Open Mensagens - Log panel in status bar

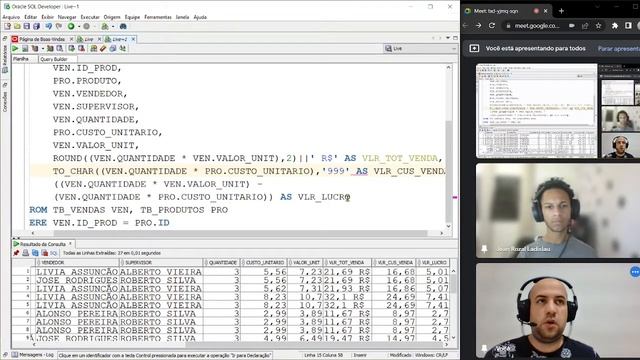(x=33, y=355)
